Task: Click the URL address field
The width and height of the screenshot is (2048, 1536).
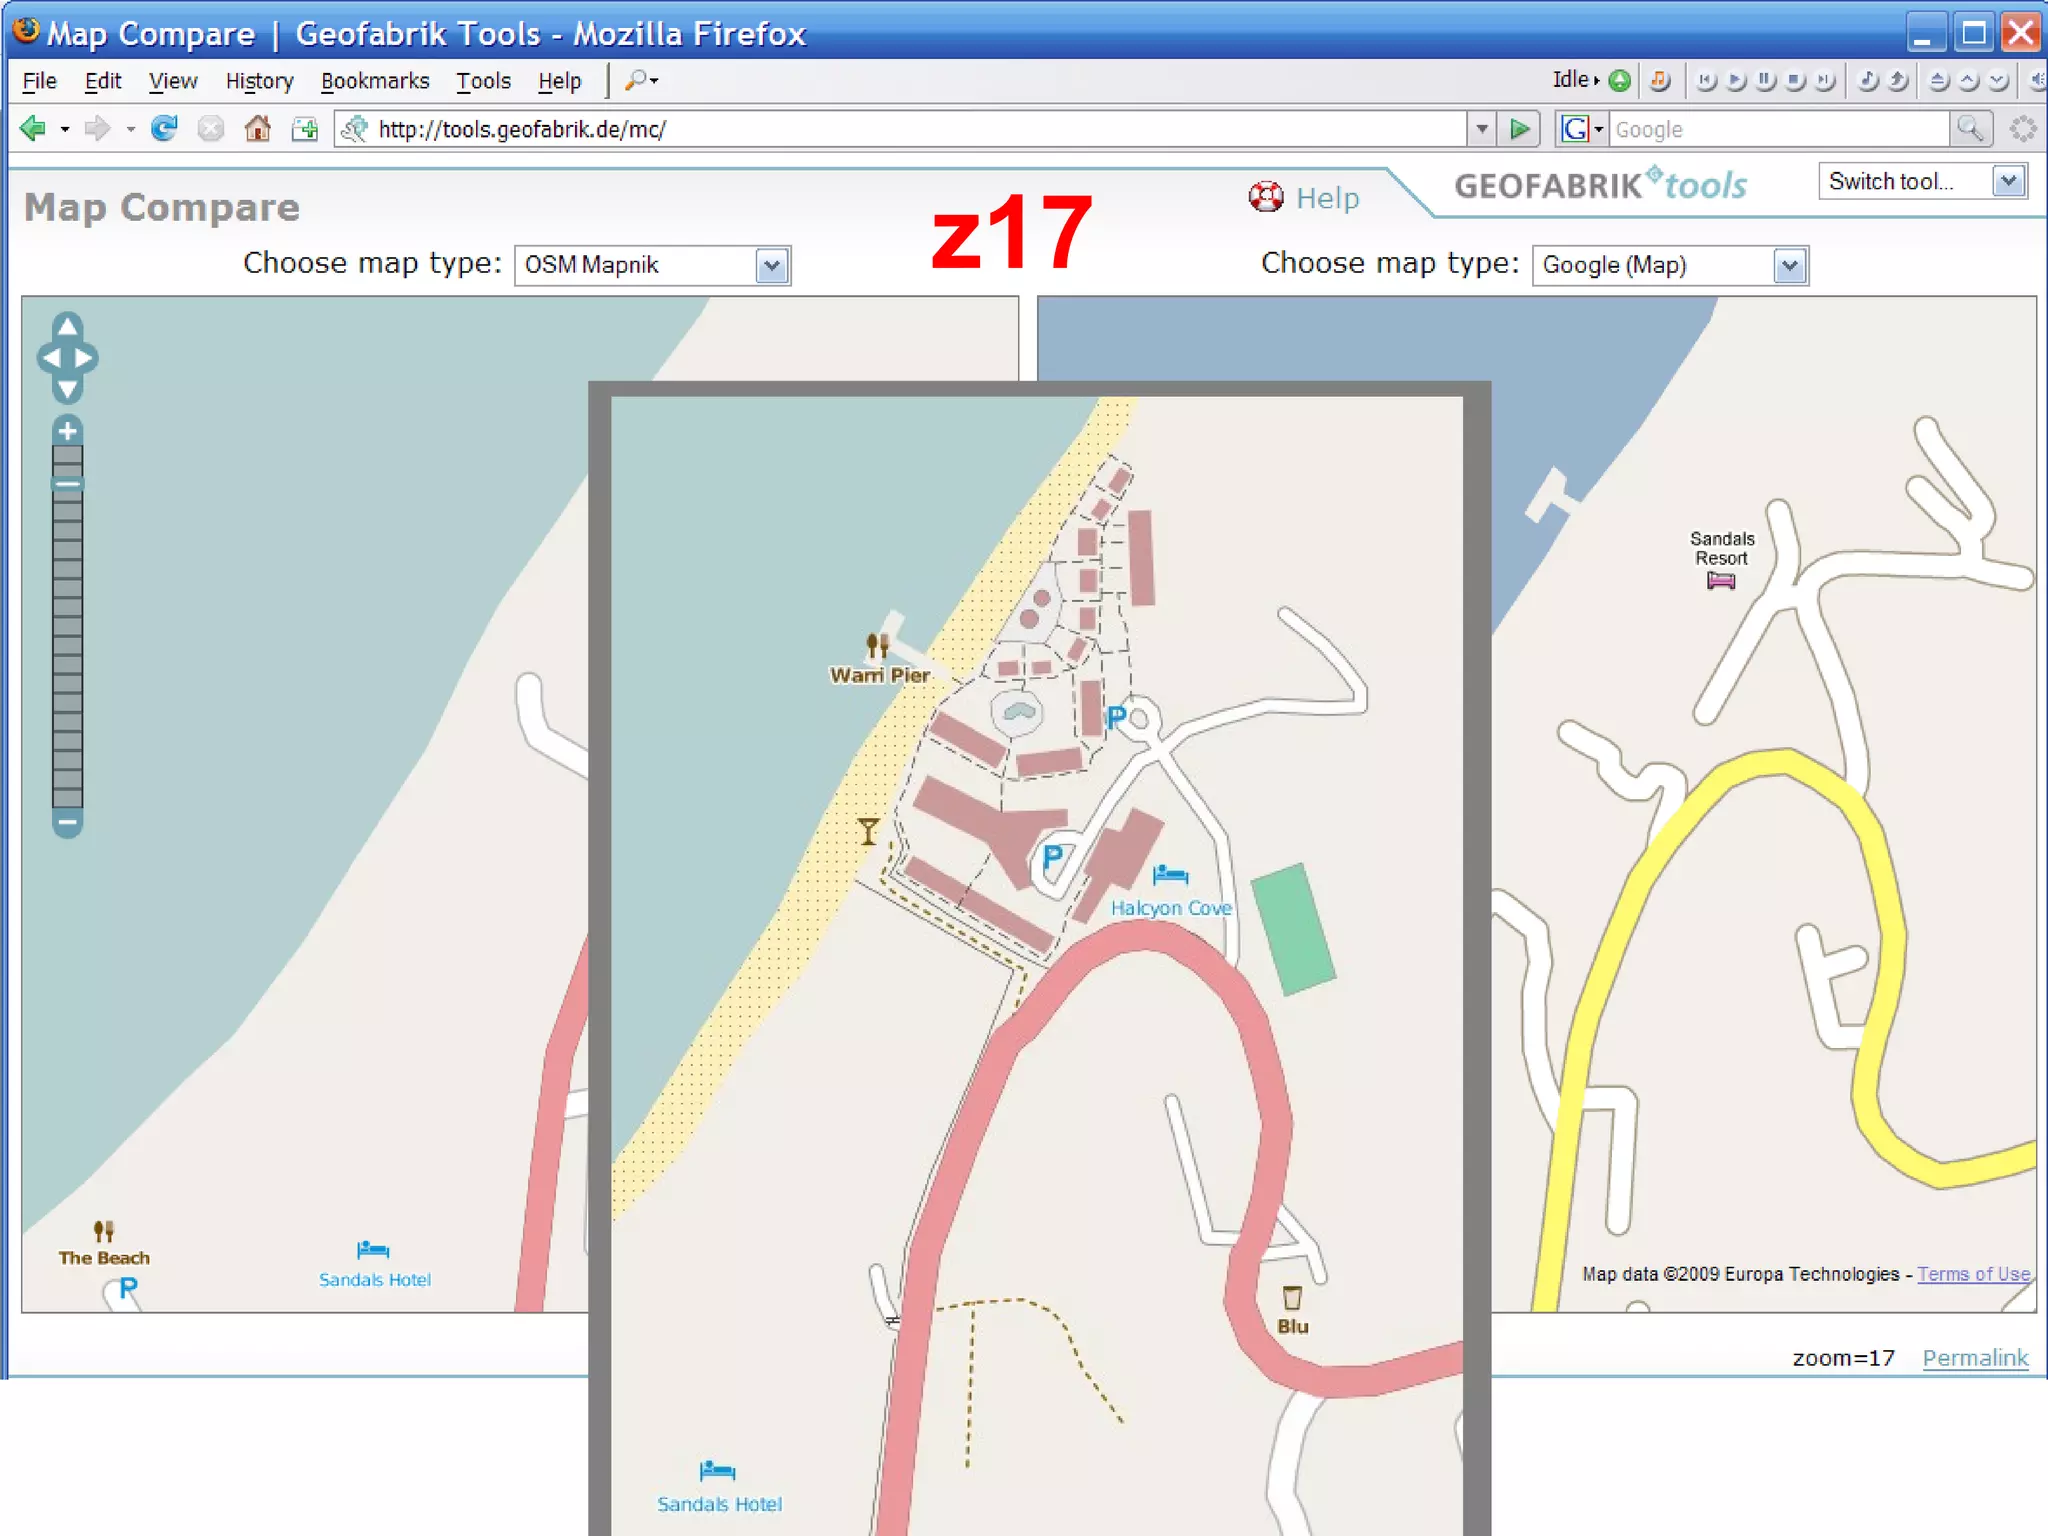Action: (900, 129)
